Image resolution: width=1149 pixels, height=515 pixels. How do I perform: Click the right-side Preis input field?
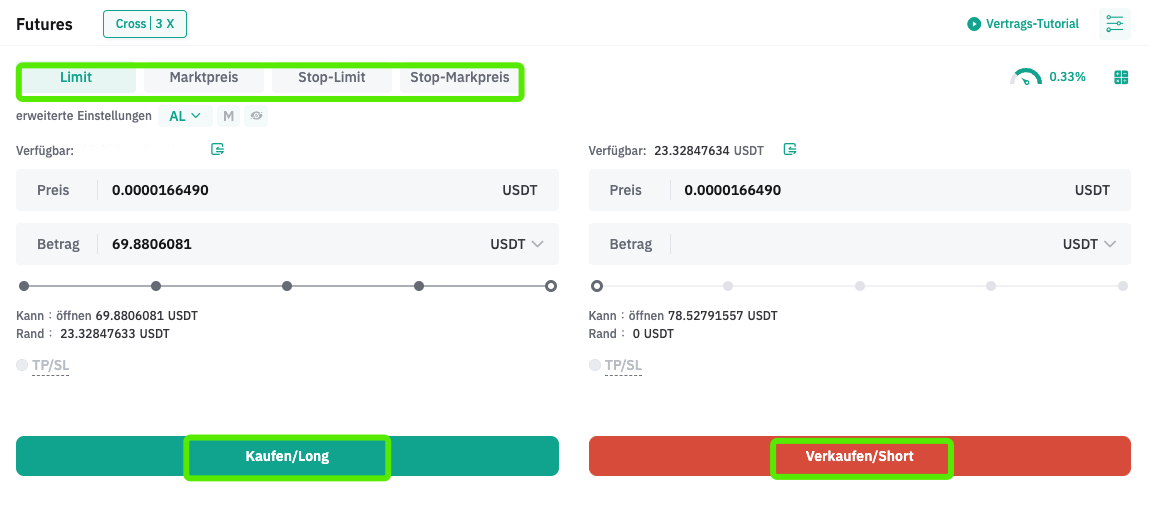(x=860, y=190)
